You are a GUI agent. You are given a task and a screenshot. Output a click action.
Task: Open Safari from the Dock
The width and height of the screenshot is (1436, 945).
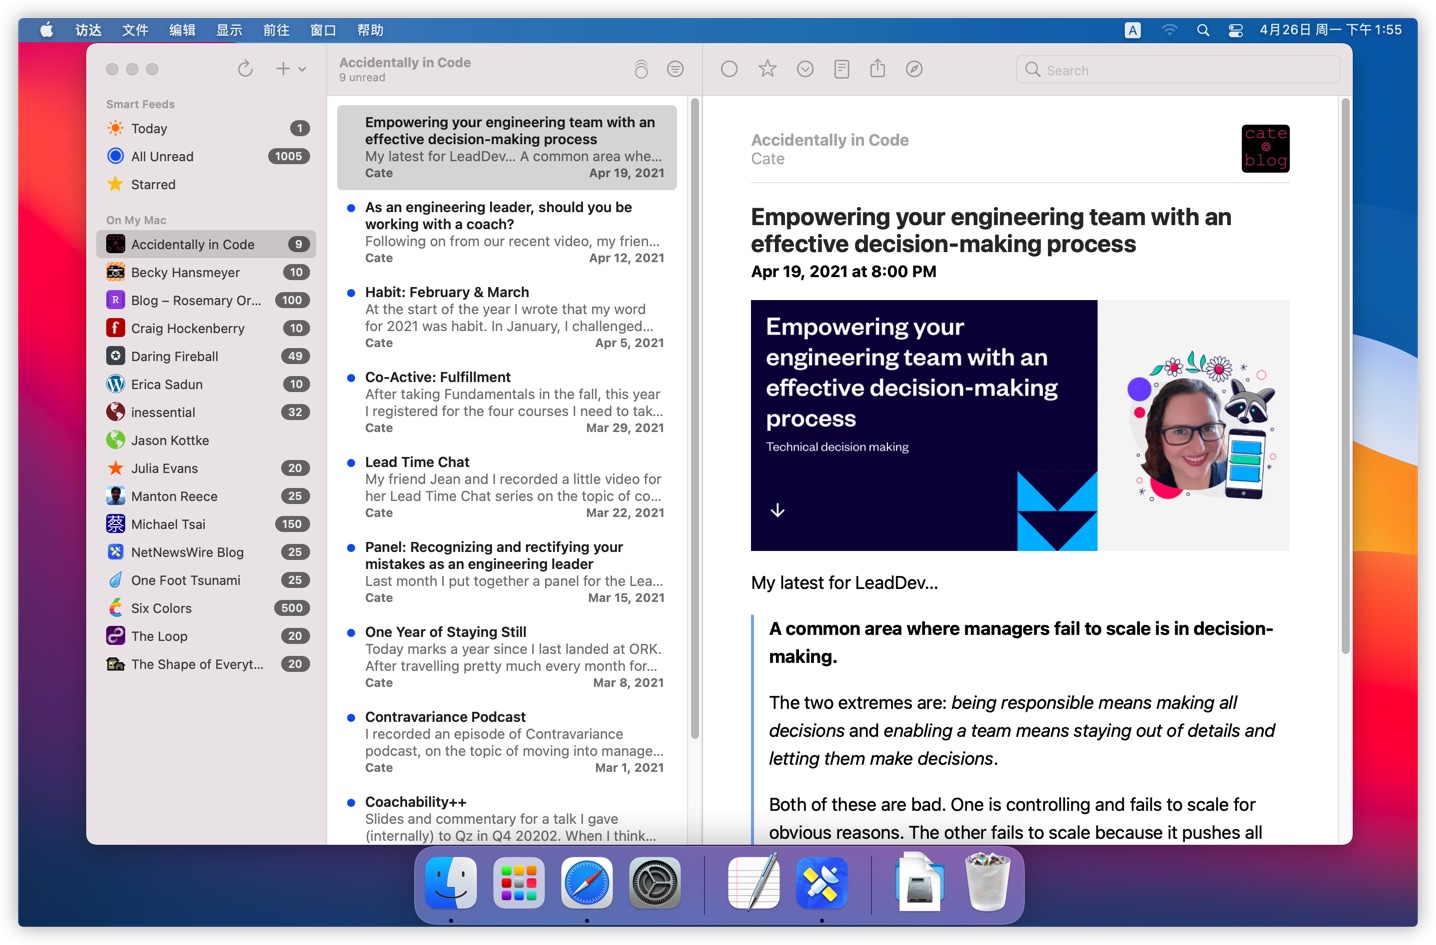click(x=587, y=883)
